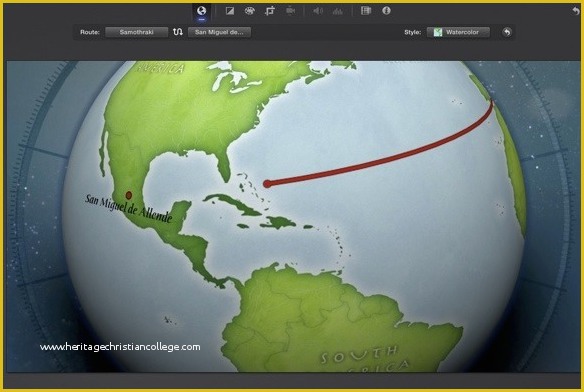Image resolution: width=584 pixels, height=392 pixels.
Task: Reset the map style settings
Action: (x=507, y=32)
